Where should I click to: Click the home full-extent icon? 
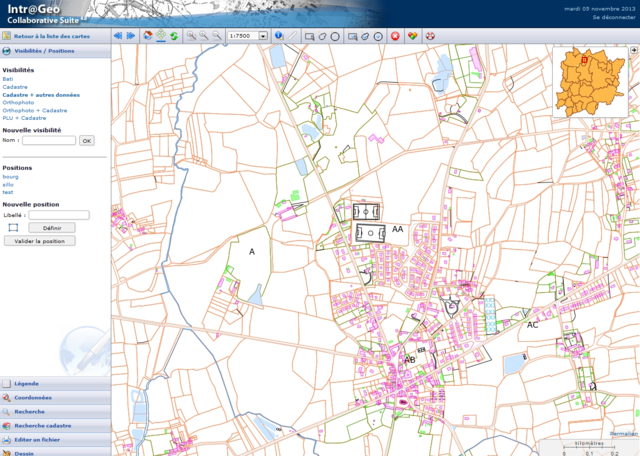click(148, 36)
